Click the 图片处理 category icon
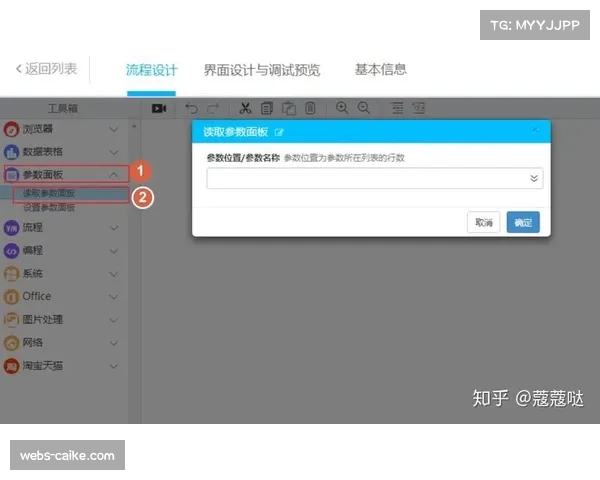 tap(11, 320)
